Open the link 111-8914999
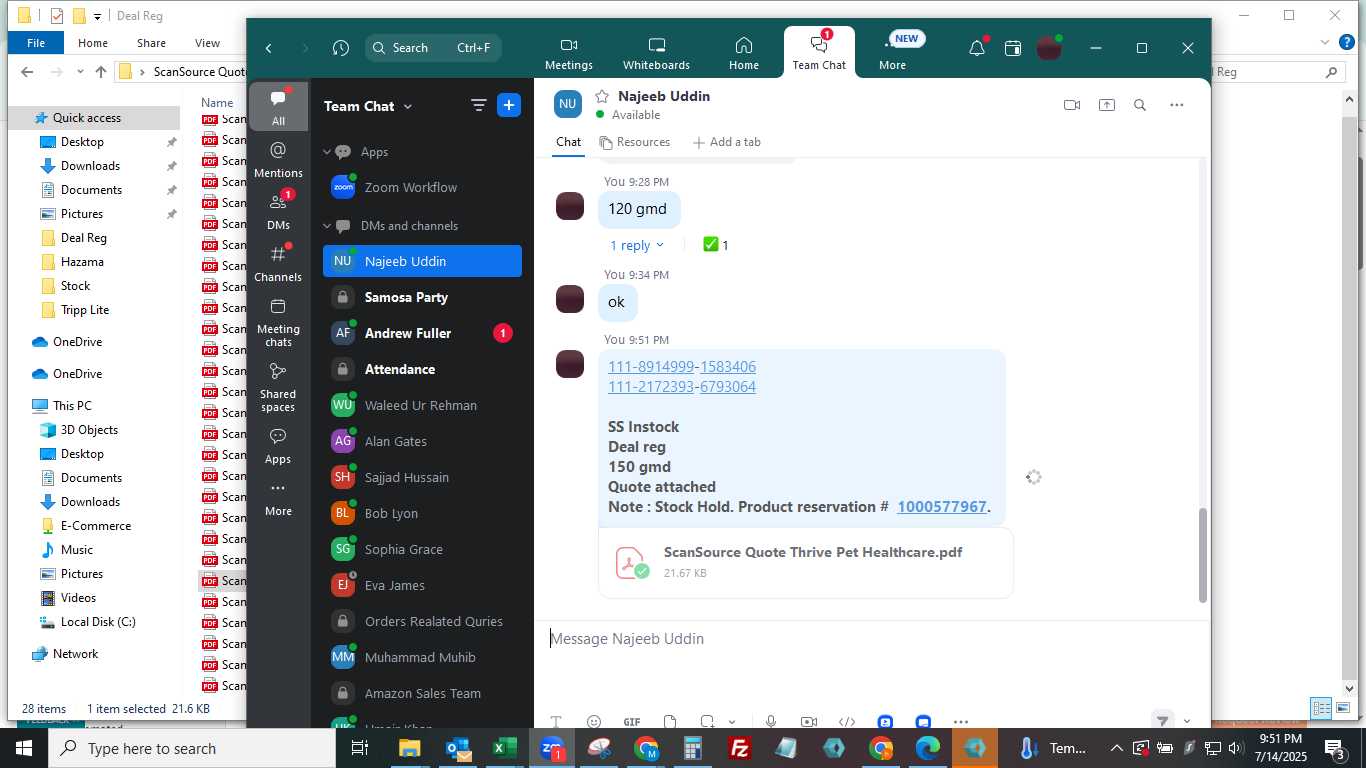Viewport: 1366px width, 768px height. coord(651,367)
